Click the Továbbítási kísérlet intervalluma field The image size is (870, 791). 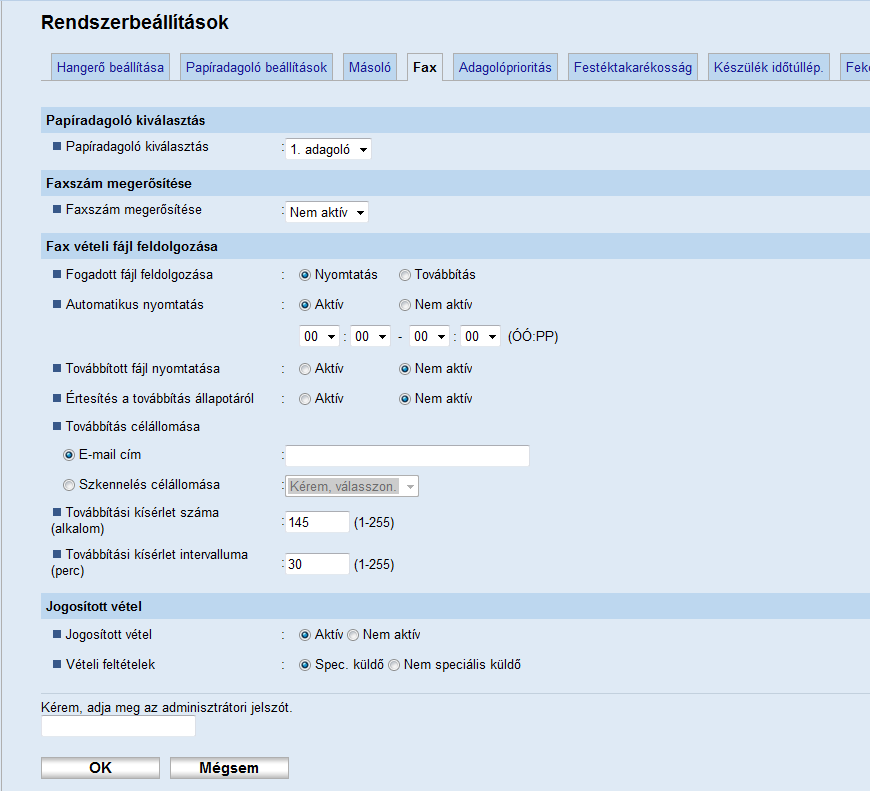(317, 564)
